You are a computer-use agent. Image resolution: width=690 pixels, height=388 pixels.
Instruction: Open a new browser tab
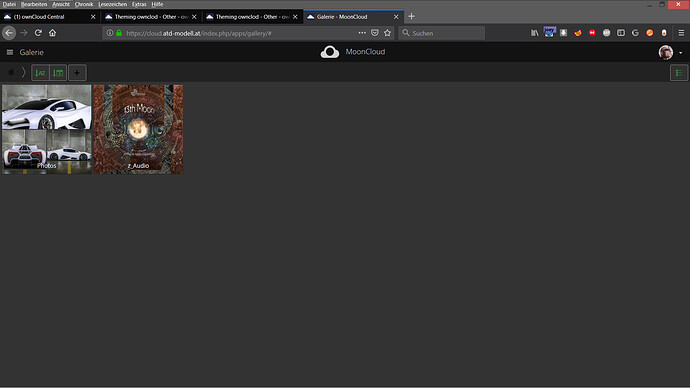411,17
